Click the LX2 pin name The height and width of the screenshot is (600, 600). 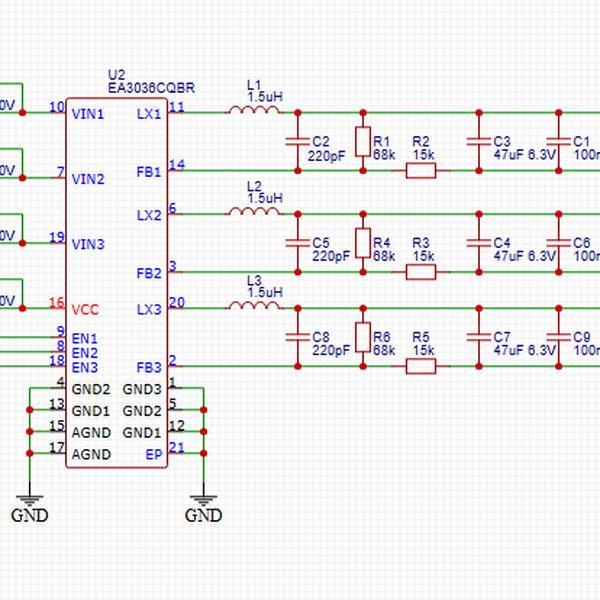[x=149, y=215]
